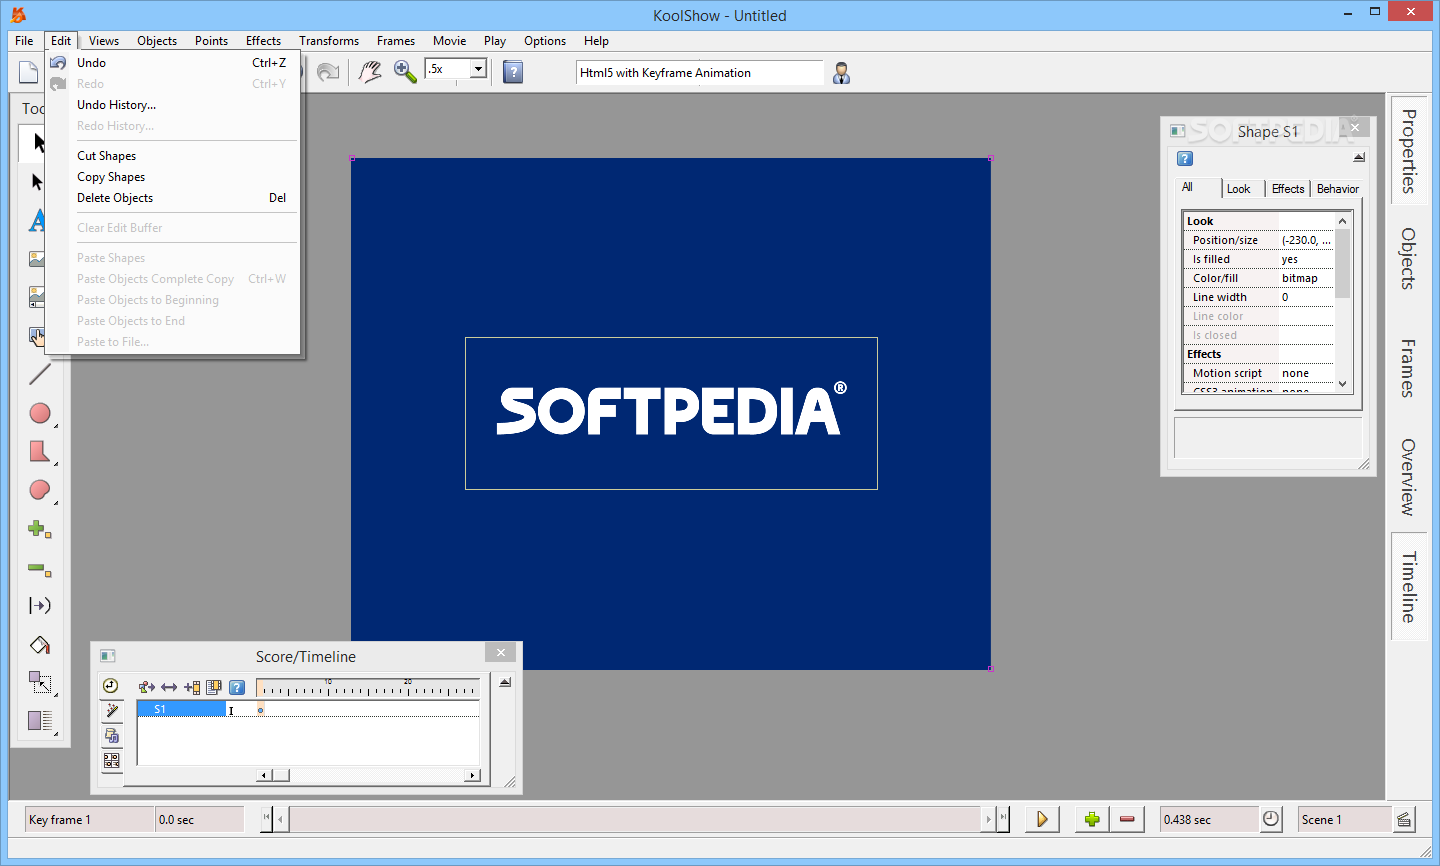Select the S1 row in Score/Timeline

tap(181, 709)
